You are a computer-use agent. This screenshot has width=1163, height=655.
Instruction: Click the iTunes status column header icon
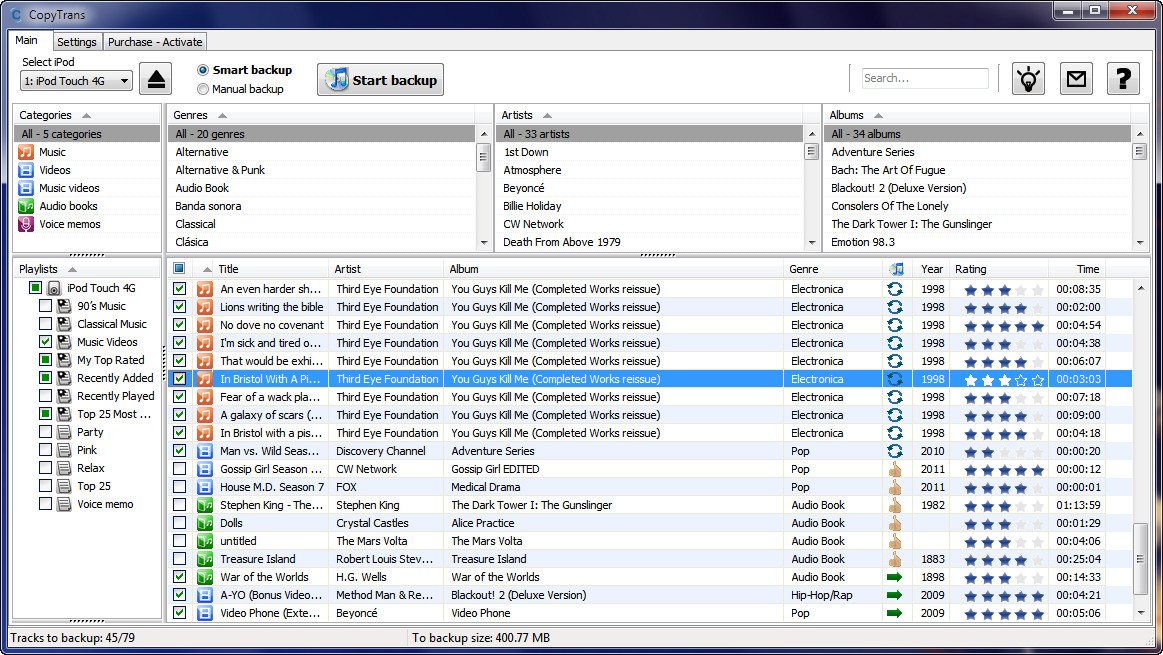click(x=896, y=269)
